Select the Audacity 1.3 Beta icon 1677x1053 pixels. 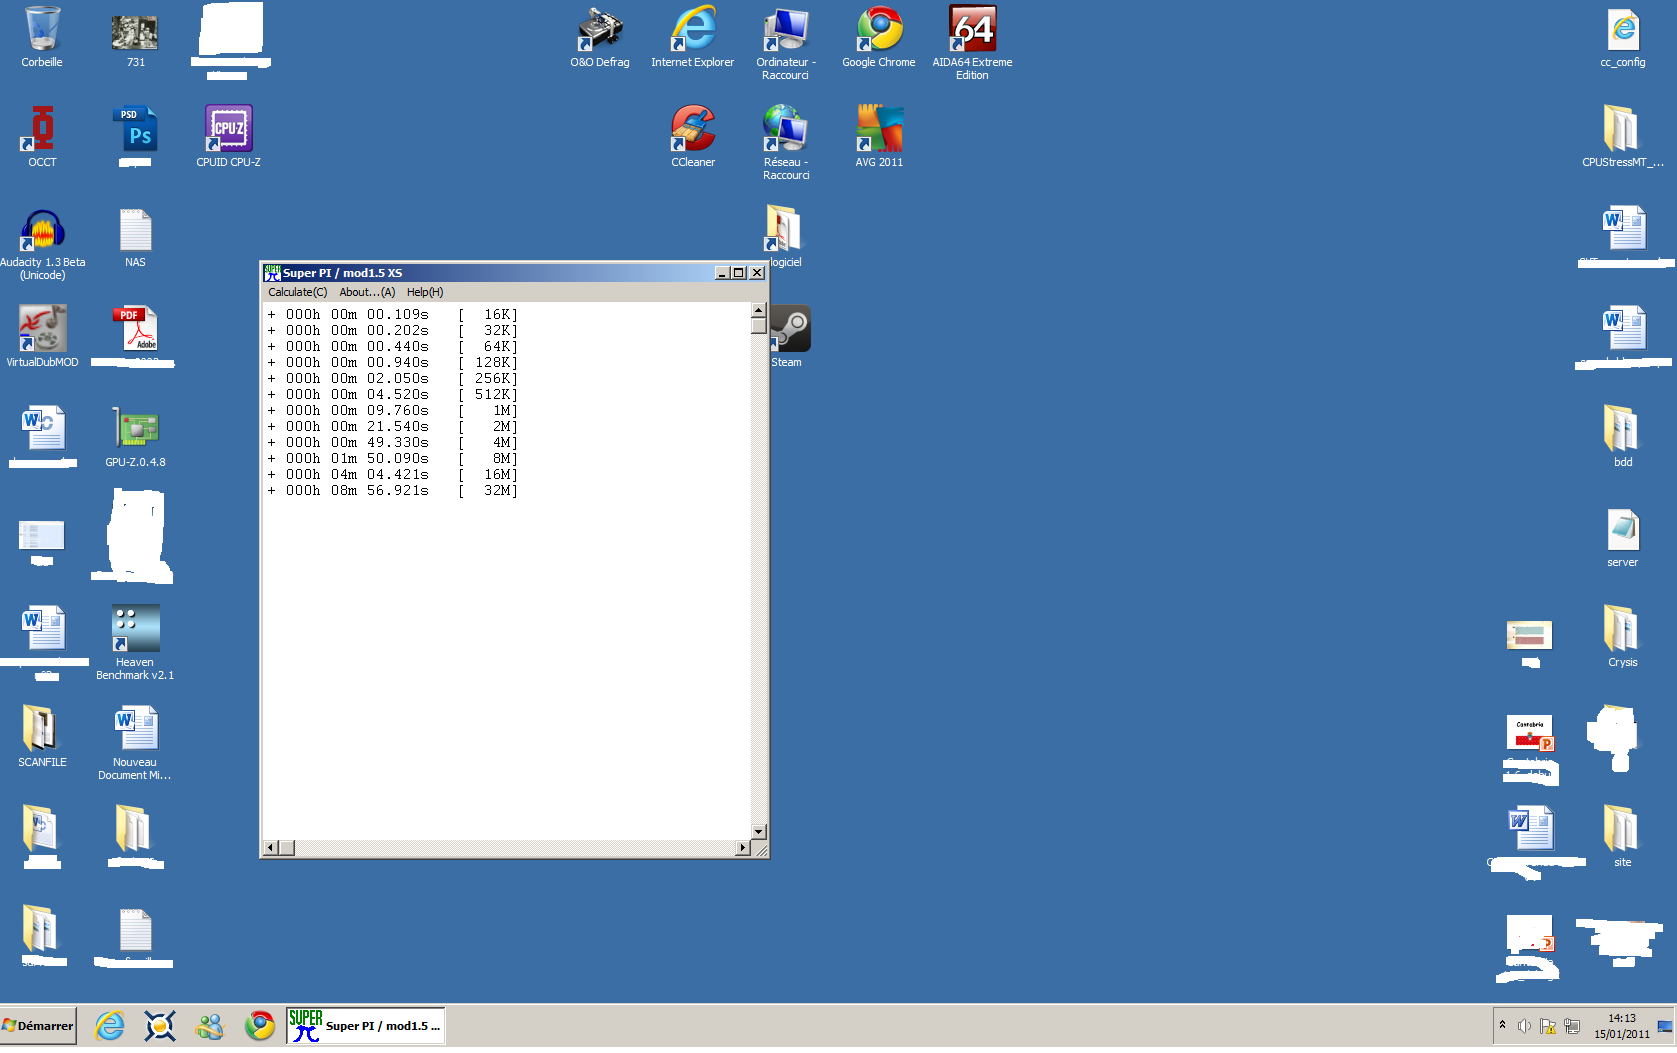click(42, 232)
